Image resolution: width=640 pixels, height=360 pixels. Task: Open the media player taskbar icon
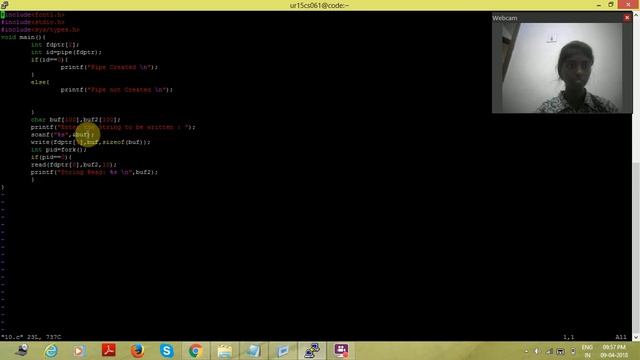(80, 351)
